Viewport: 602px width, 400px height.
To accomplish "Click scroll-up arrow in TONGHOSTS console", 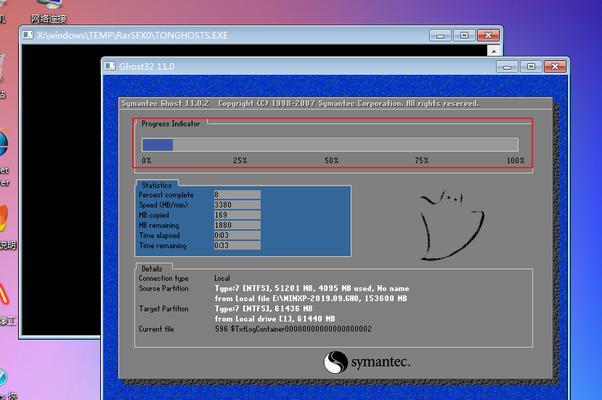I will [494, 51].
